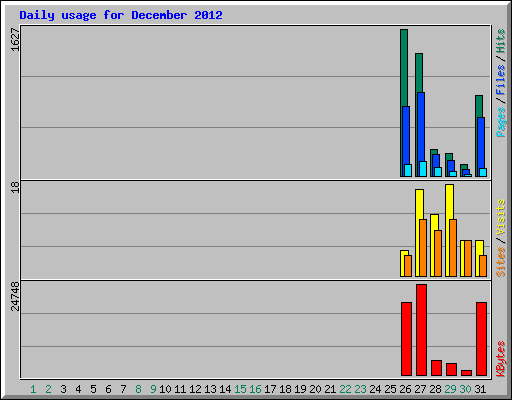
Task: Select day label "8" on the axis
Action: click(x=138, y=389)
